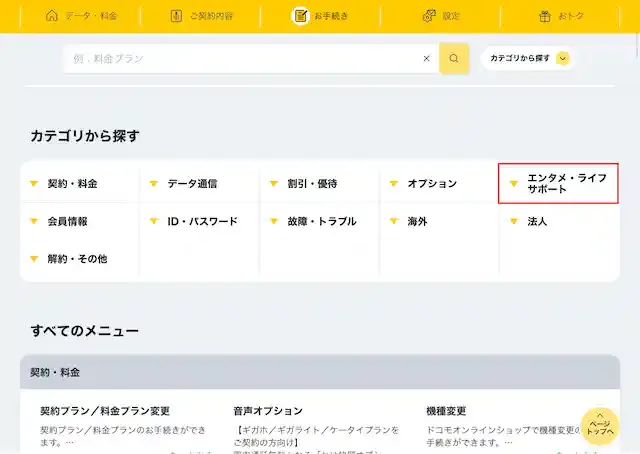Expand the オプション category
This screenshot has width=640, height=454.
click(440, 184)
